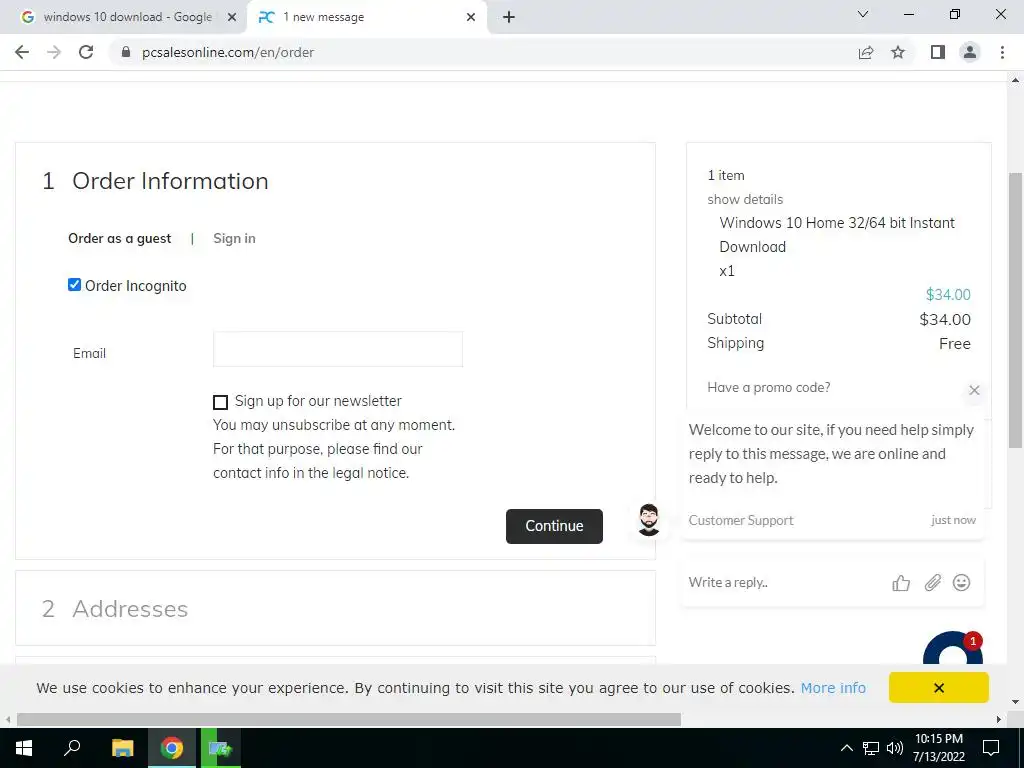
Task: Expand show details in order summary
Action: pos(745,199)
